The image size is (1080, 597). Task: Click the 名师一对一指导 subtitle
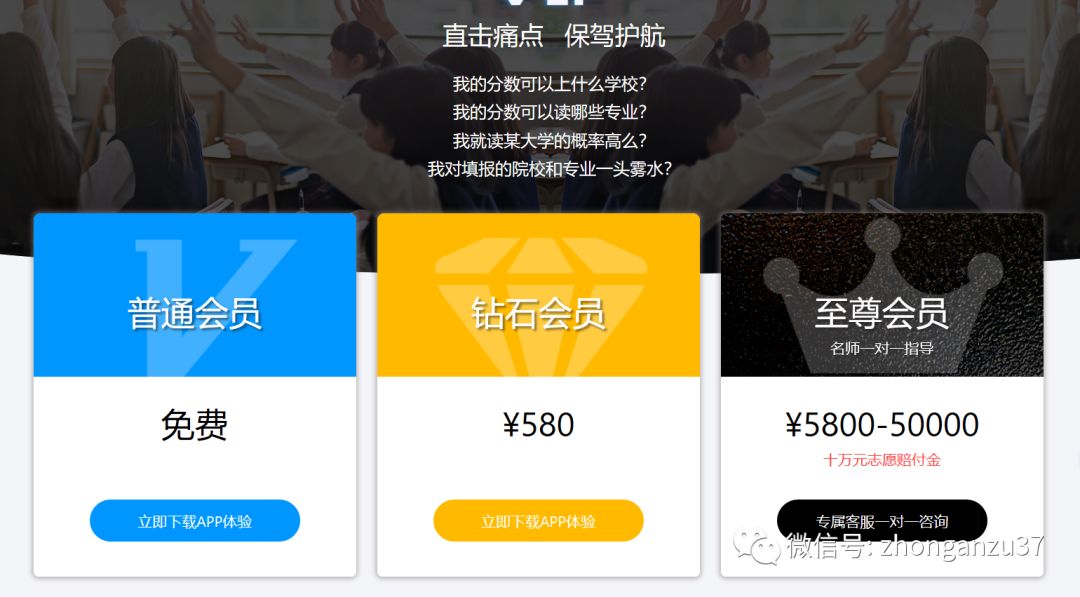(x=882, y=348)
